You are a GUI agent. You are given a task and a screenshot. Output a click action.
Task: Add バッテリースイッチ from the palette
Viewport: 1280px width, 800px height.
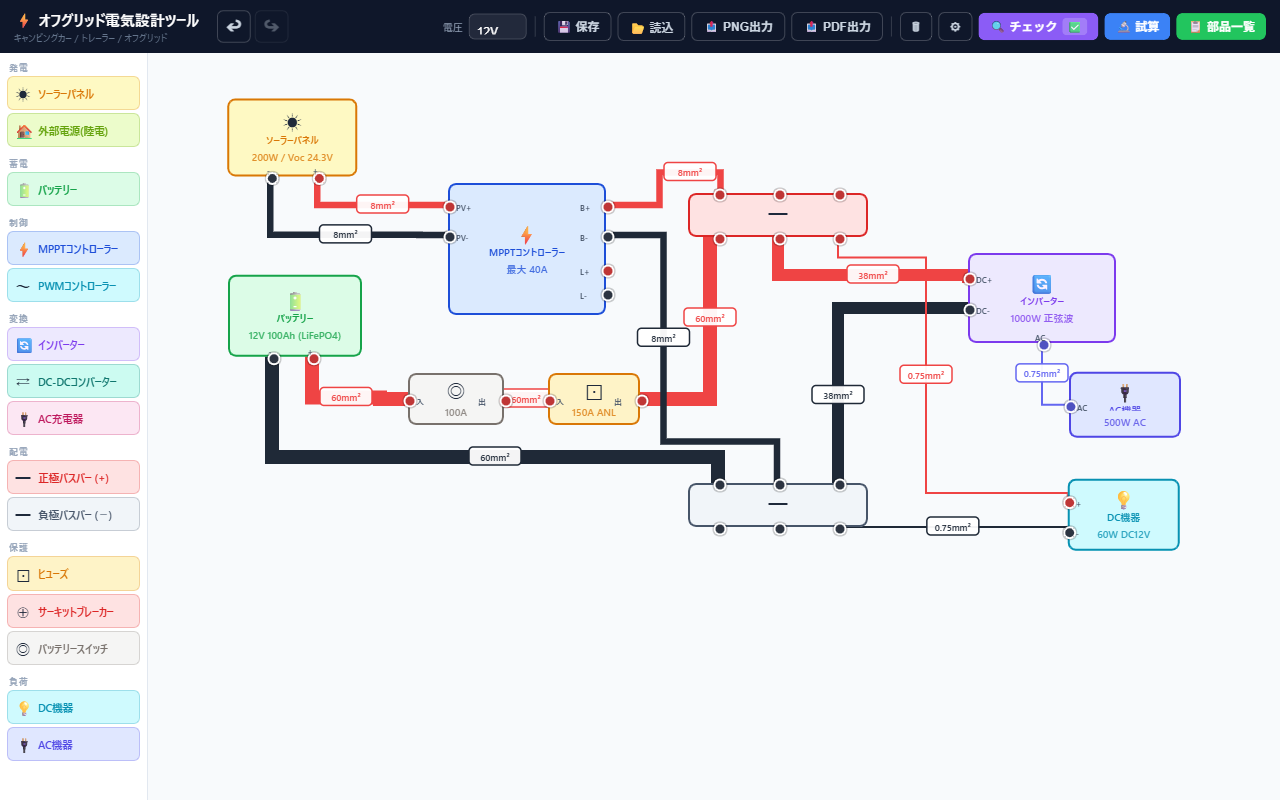73,648
